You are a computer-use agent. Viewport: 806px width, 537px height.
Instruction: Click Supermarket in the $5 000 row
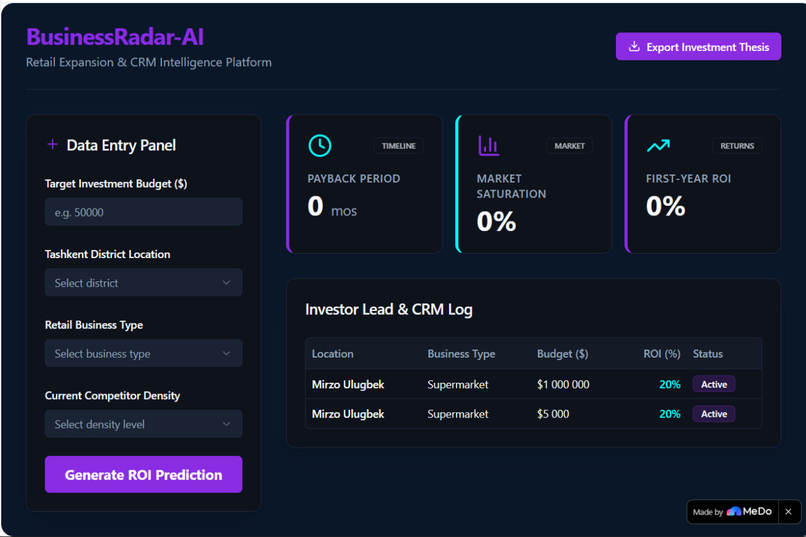(x=457, y=414)
